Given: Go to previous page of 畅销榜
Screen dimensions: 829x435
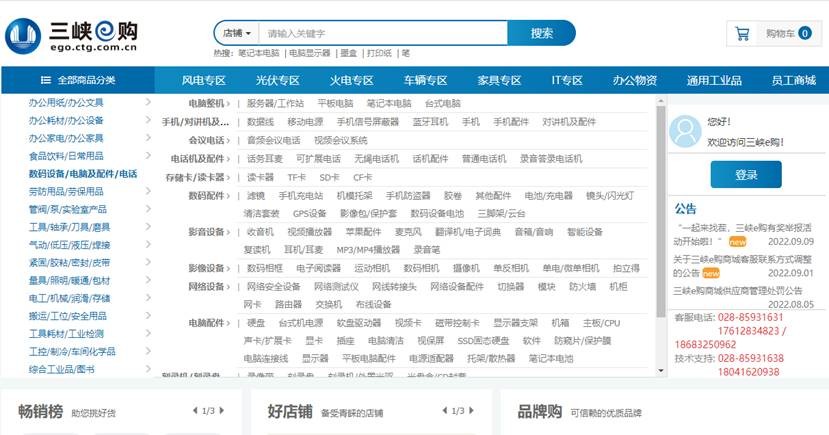Looking at the screenshot, I should click(192, 411).
